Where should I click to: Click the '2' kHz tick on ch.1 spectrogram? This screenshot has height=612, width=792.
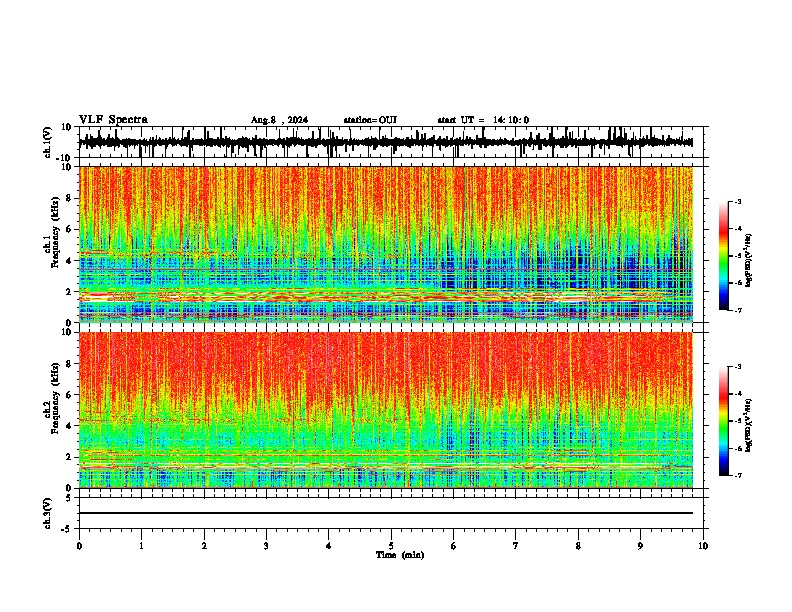pyautogui.click(x=70, y=291)
